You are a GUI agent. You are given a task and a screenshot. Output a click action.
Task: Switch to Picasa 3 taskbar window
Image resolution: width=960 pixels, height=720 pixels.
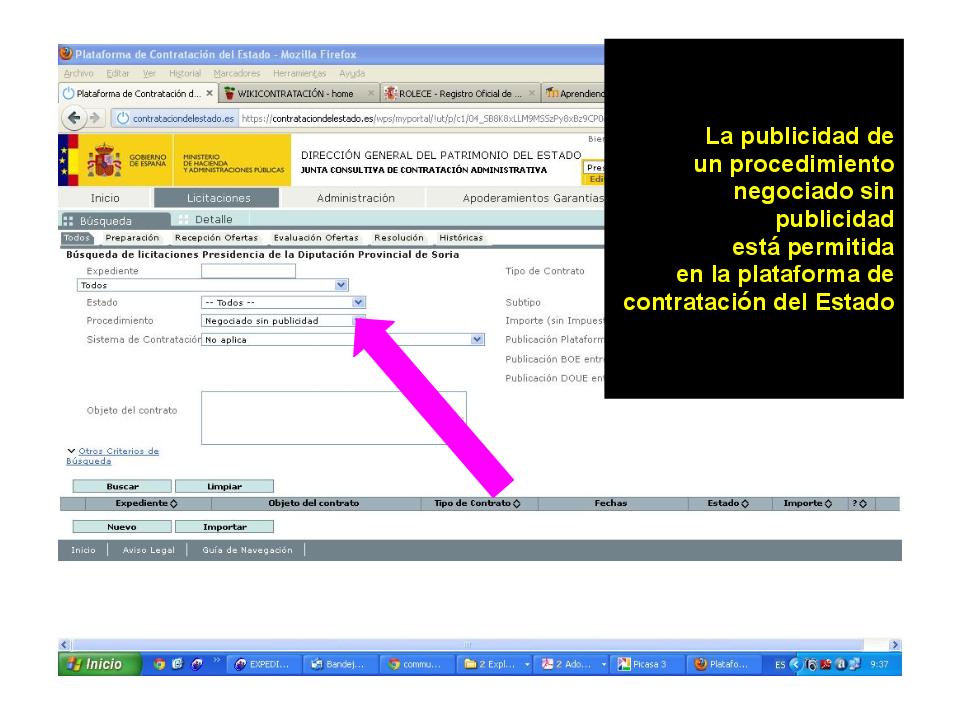point(648,664)
